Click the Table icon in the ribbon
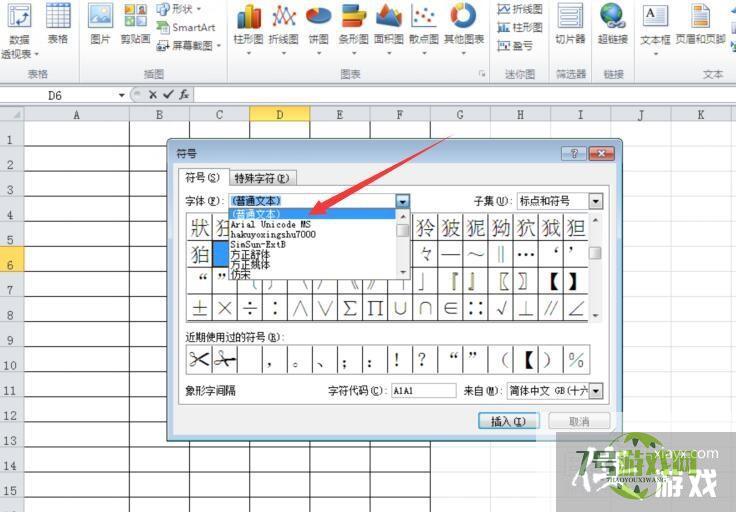 coord(58,23)
